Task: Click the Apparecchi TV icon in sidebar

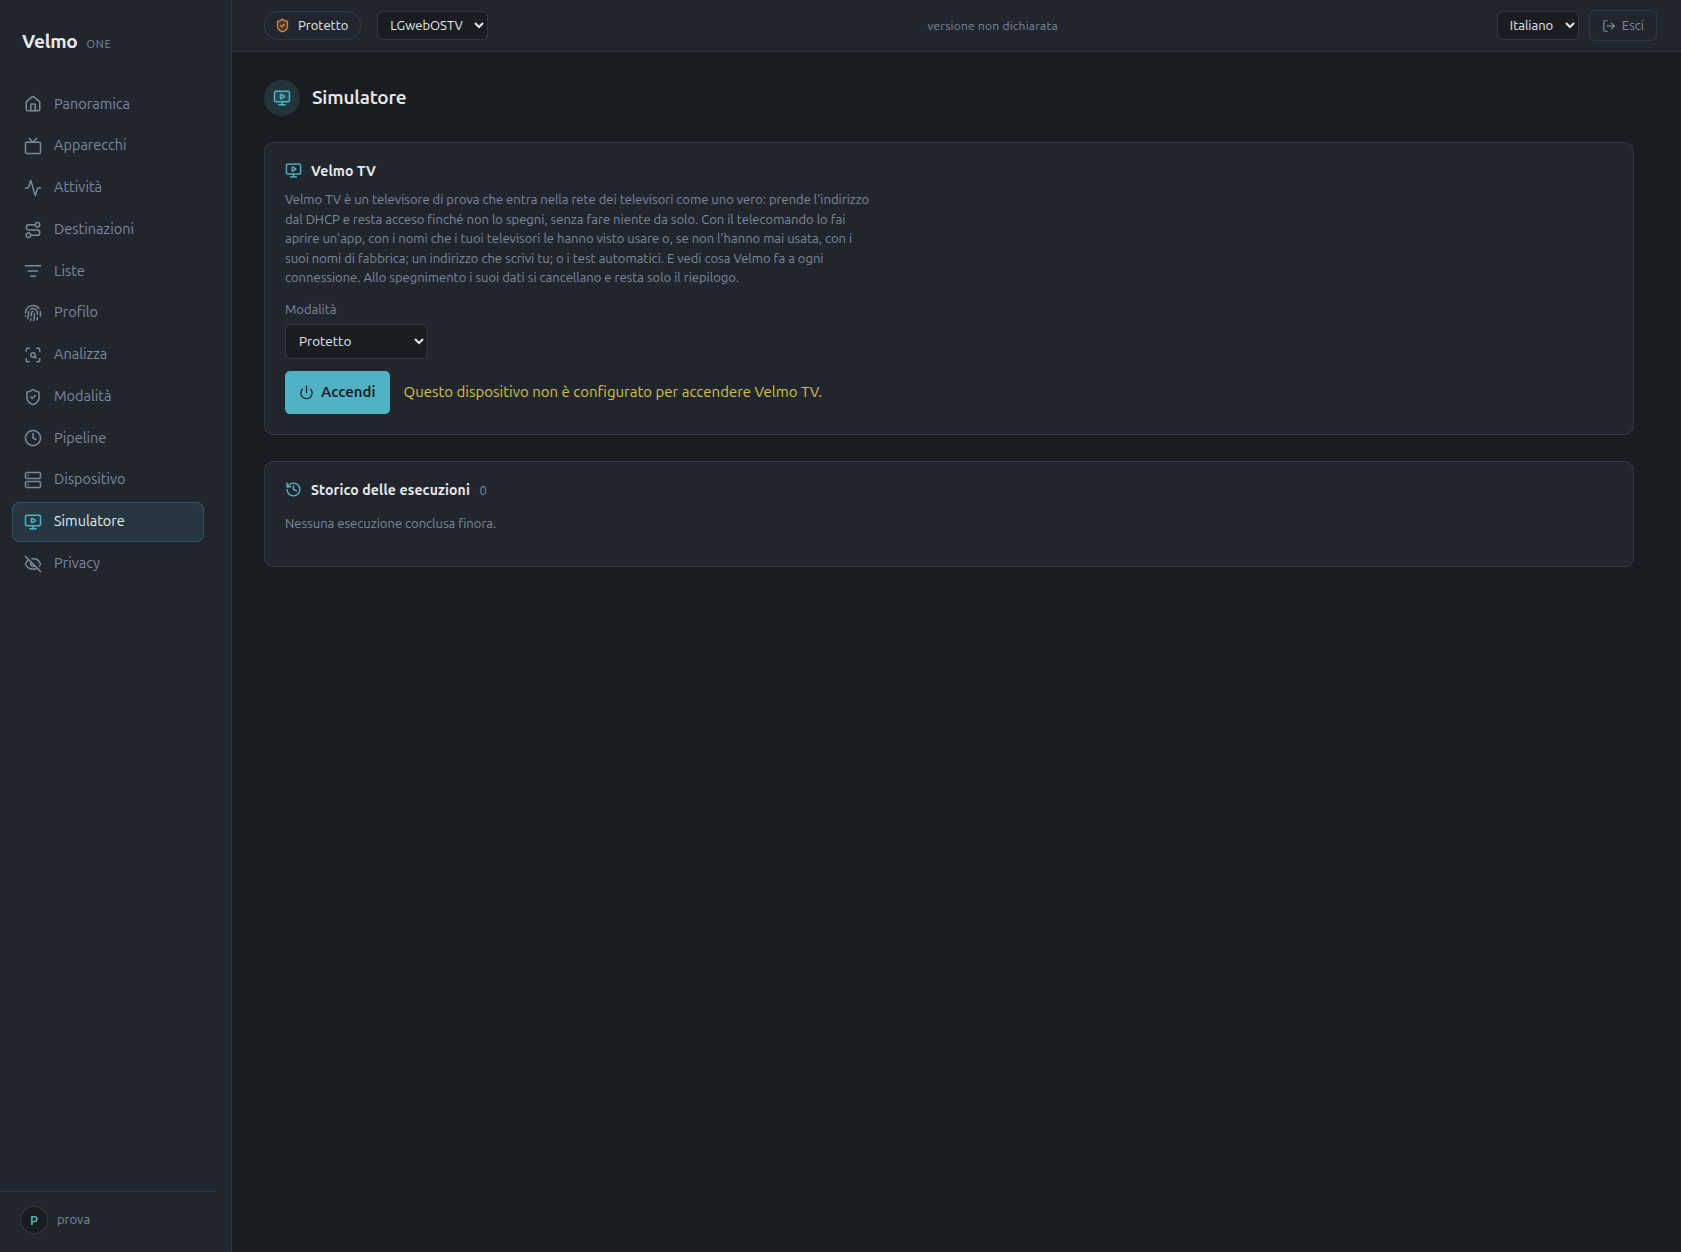Action: point(33,146)
